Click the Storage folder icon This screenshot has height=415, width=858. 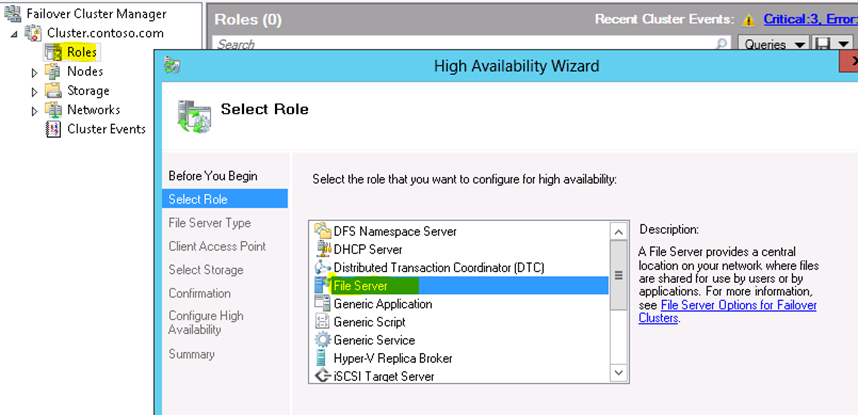click(53, 90)
